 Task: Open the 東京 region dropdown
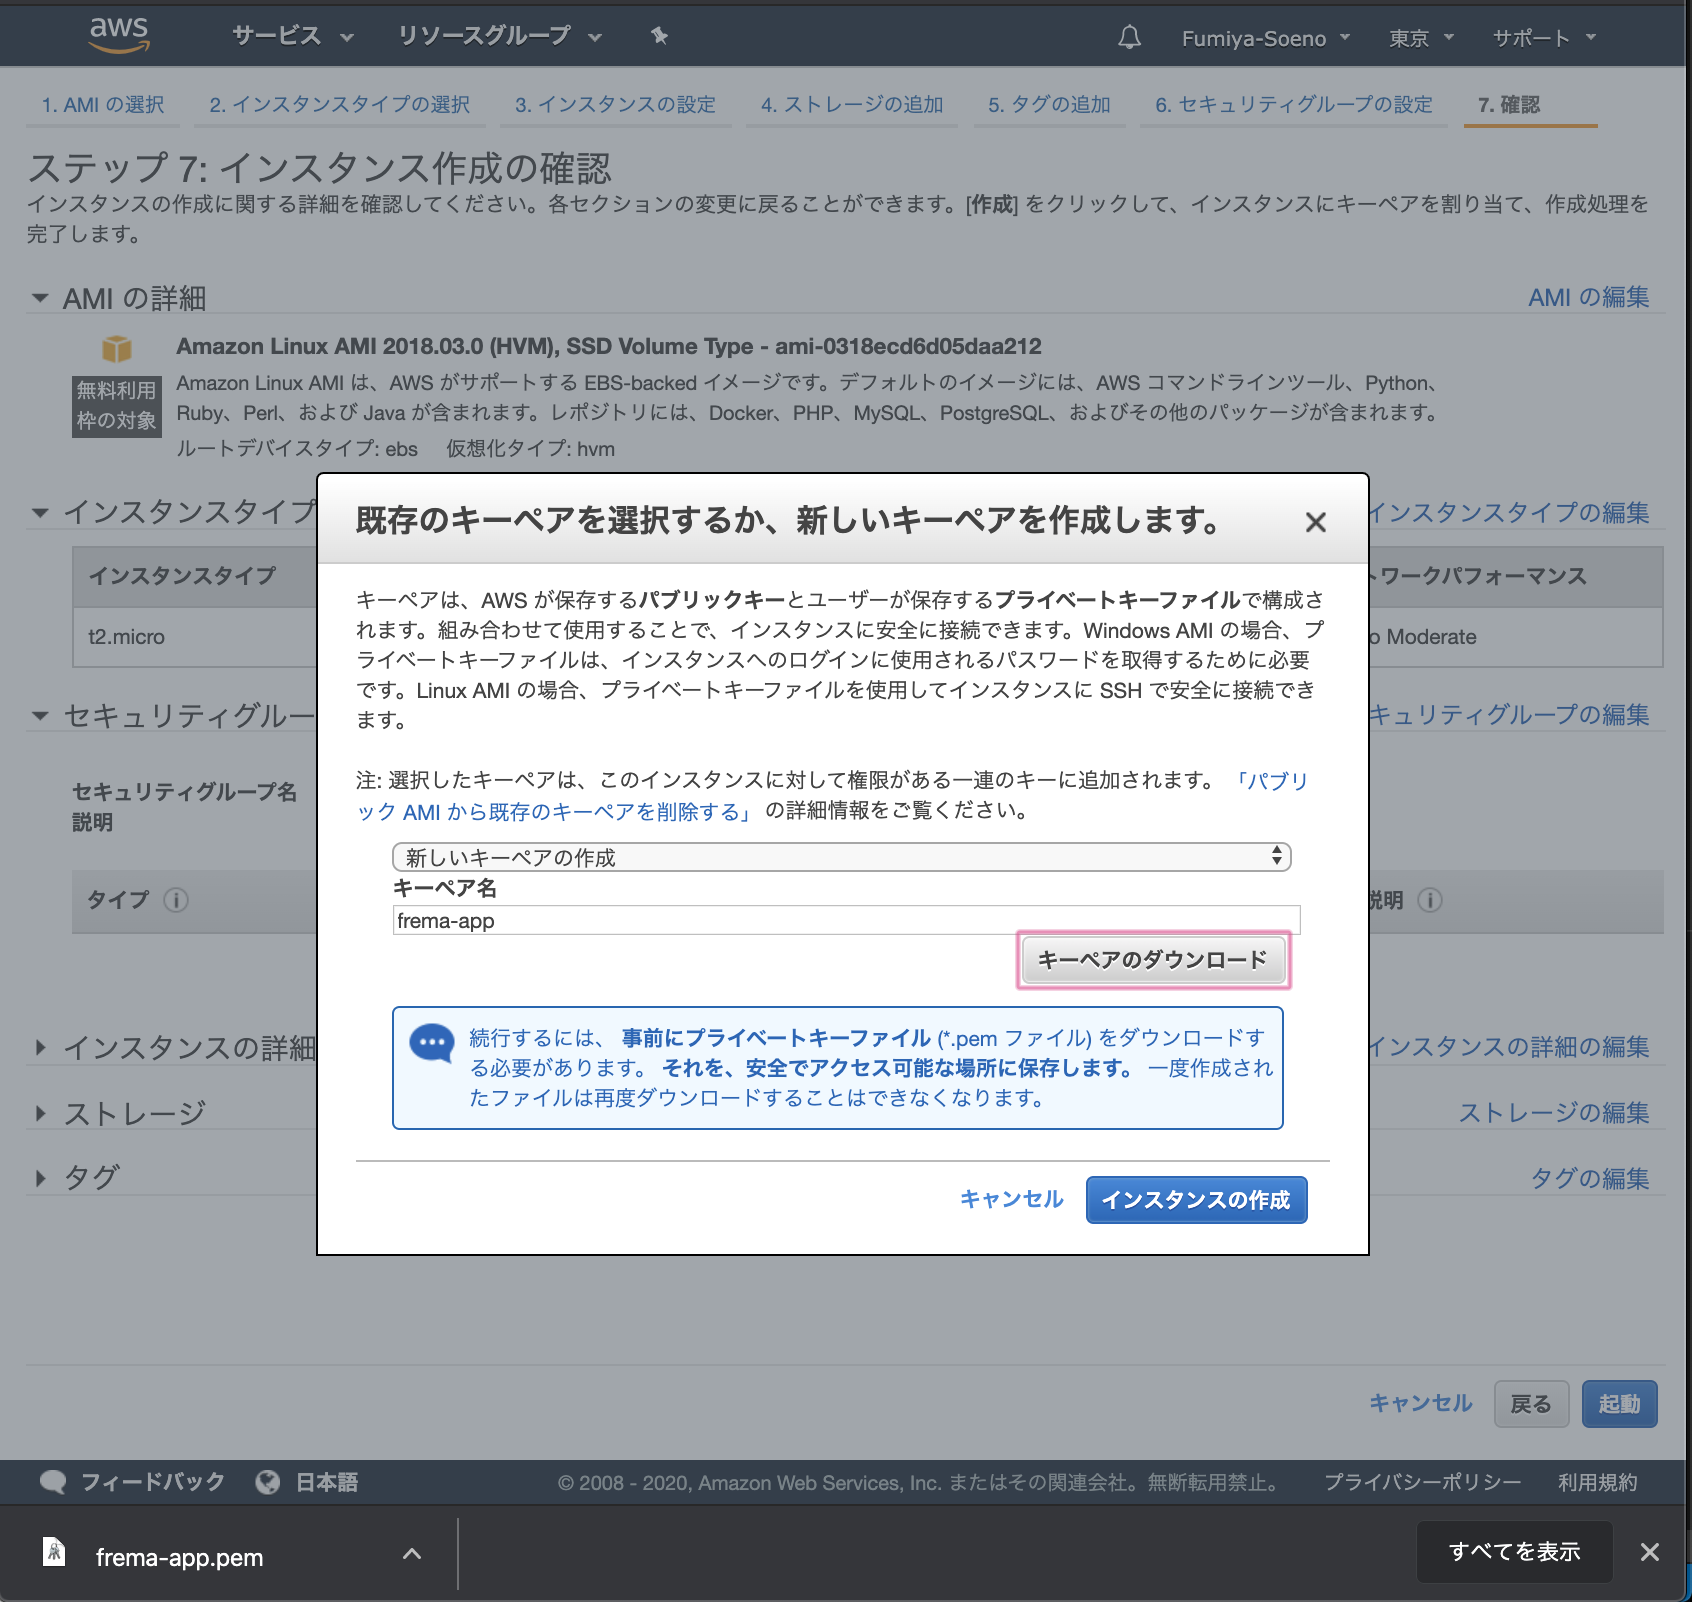point(1419,38)
